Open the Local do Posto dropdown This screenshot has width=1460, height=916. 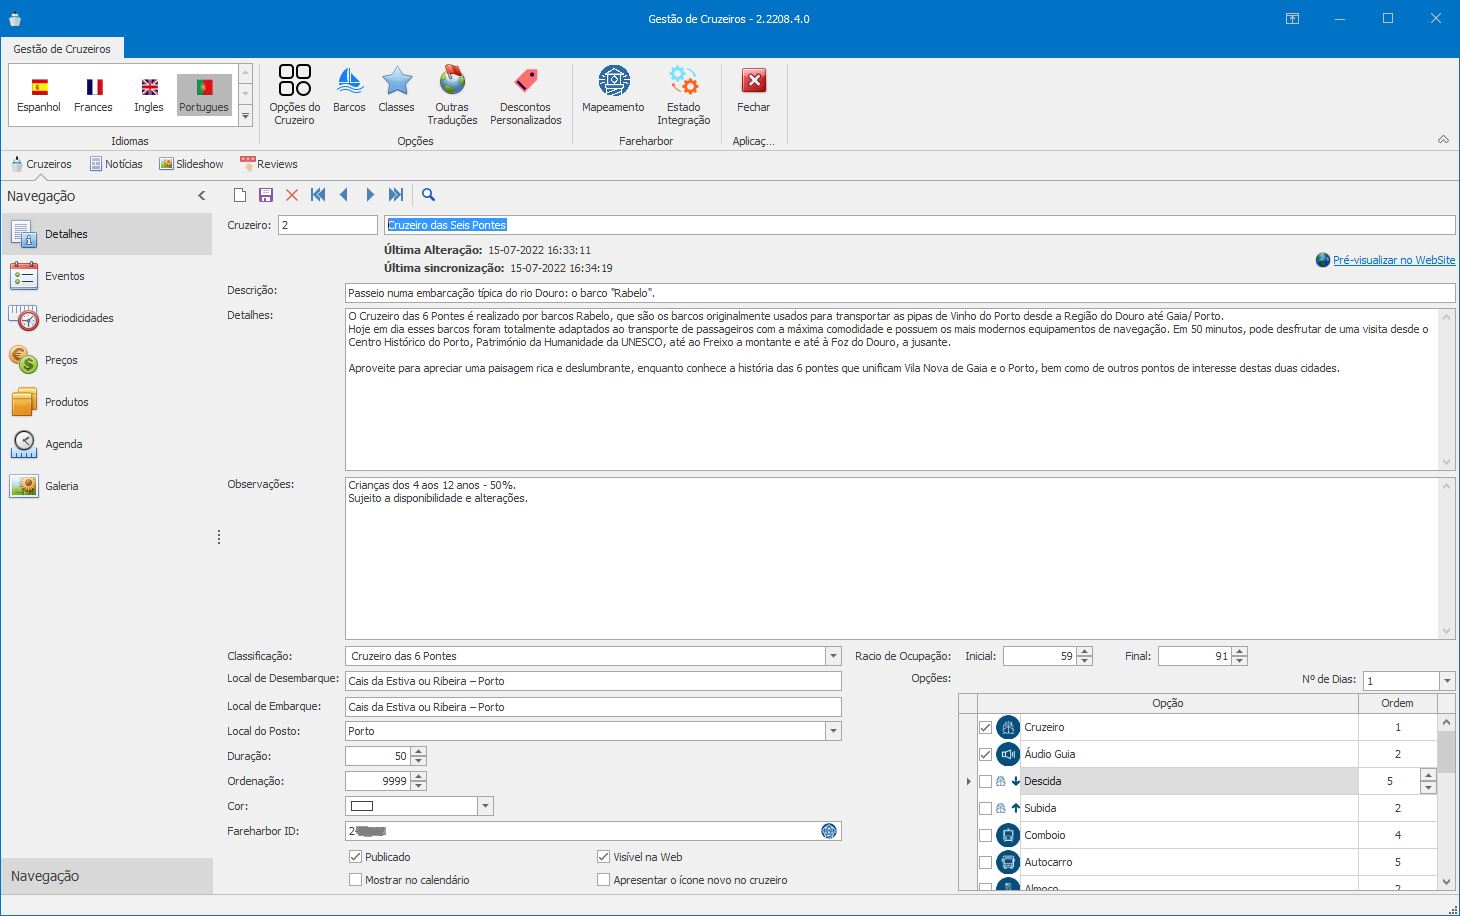pos(833,731)
